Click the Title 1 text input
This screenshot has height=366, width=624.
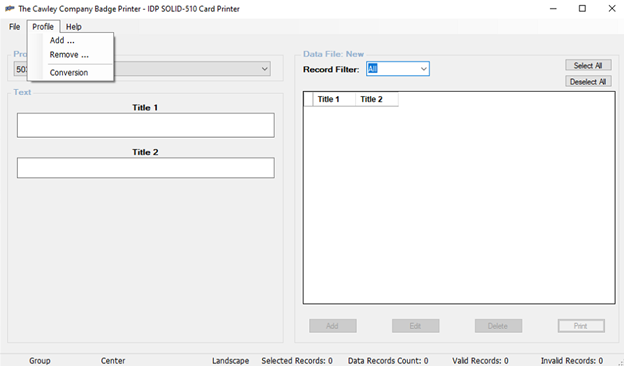146,125
